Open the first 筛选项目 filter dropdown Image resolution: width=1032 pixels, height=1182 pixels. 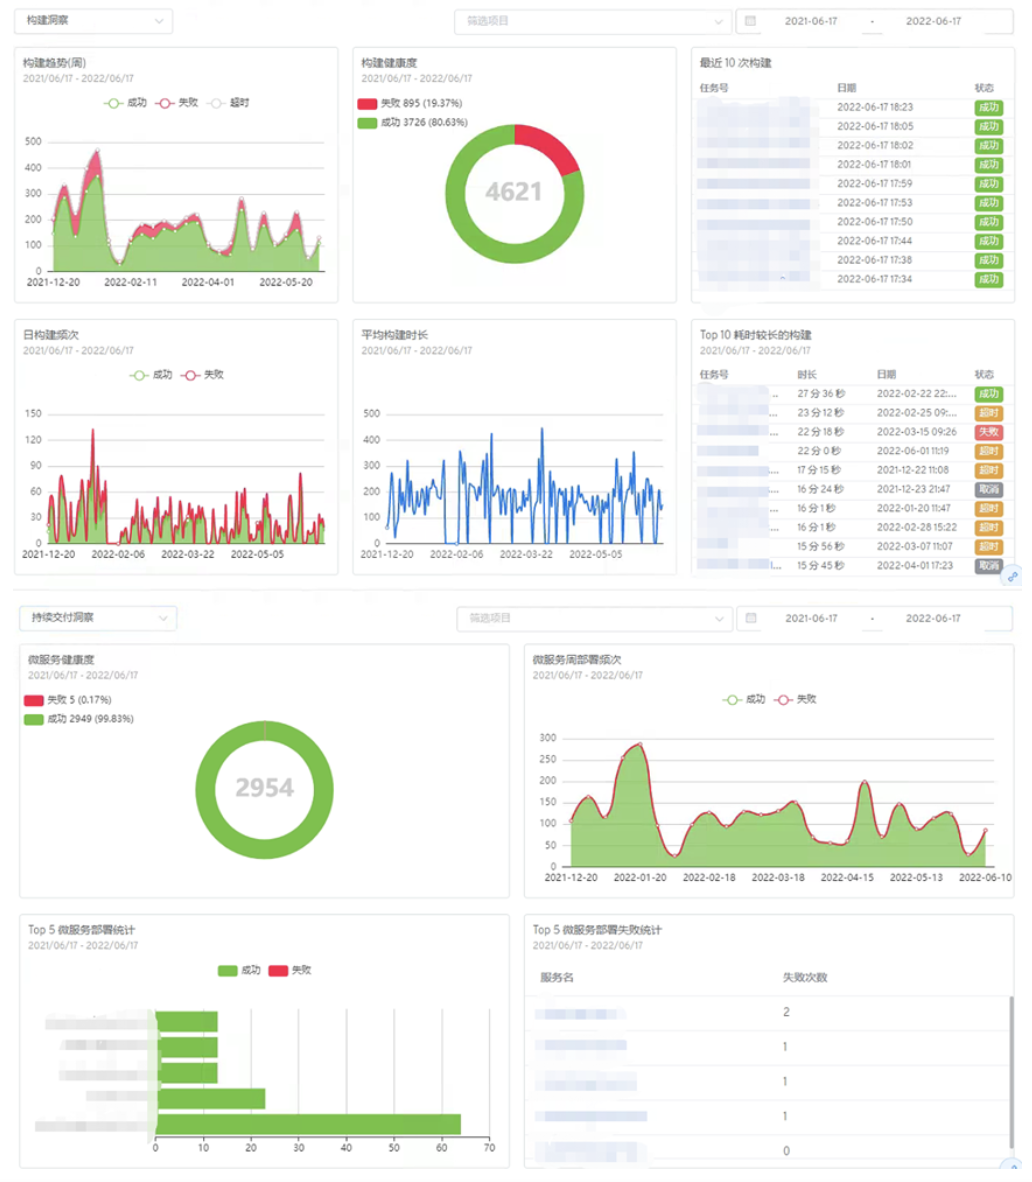593,21
